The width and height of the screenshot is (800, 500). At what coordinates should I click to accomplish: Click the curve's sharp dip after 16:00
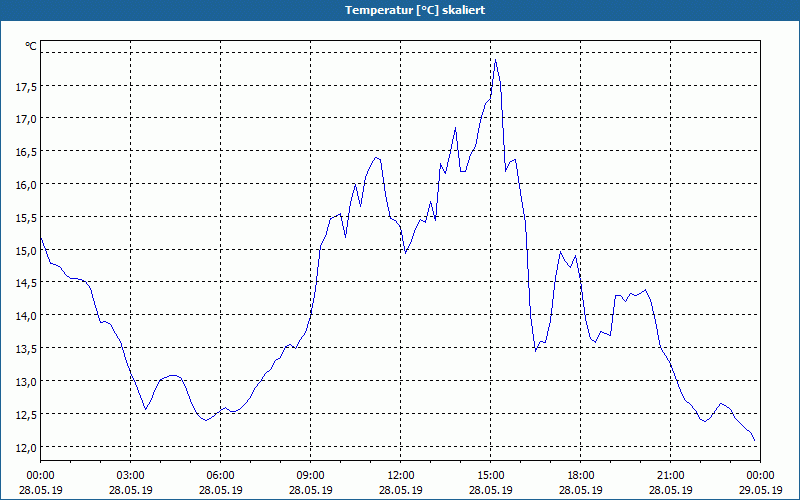536,351
